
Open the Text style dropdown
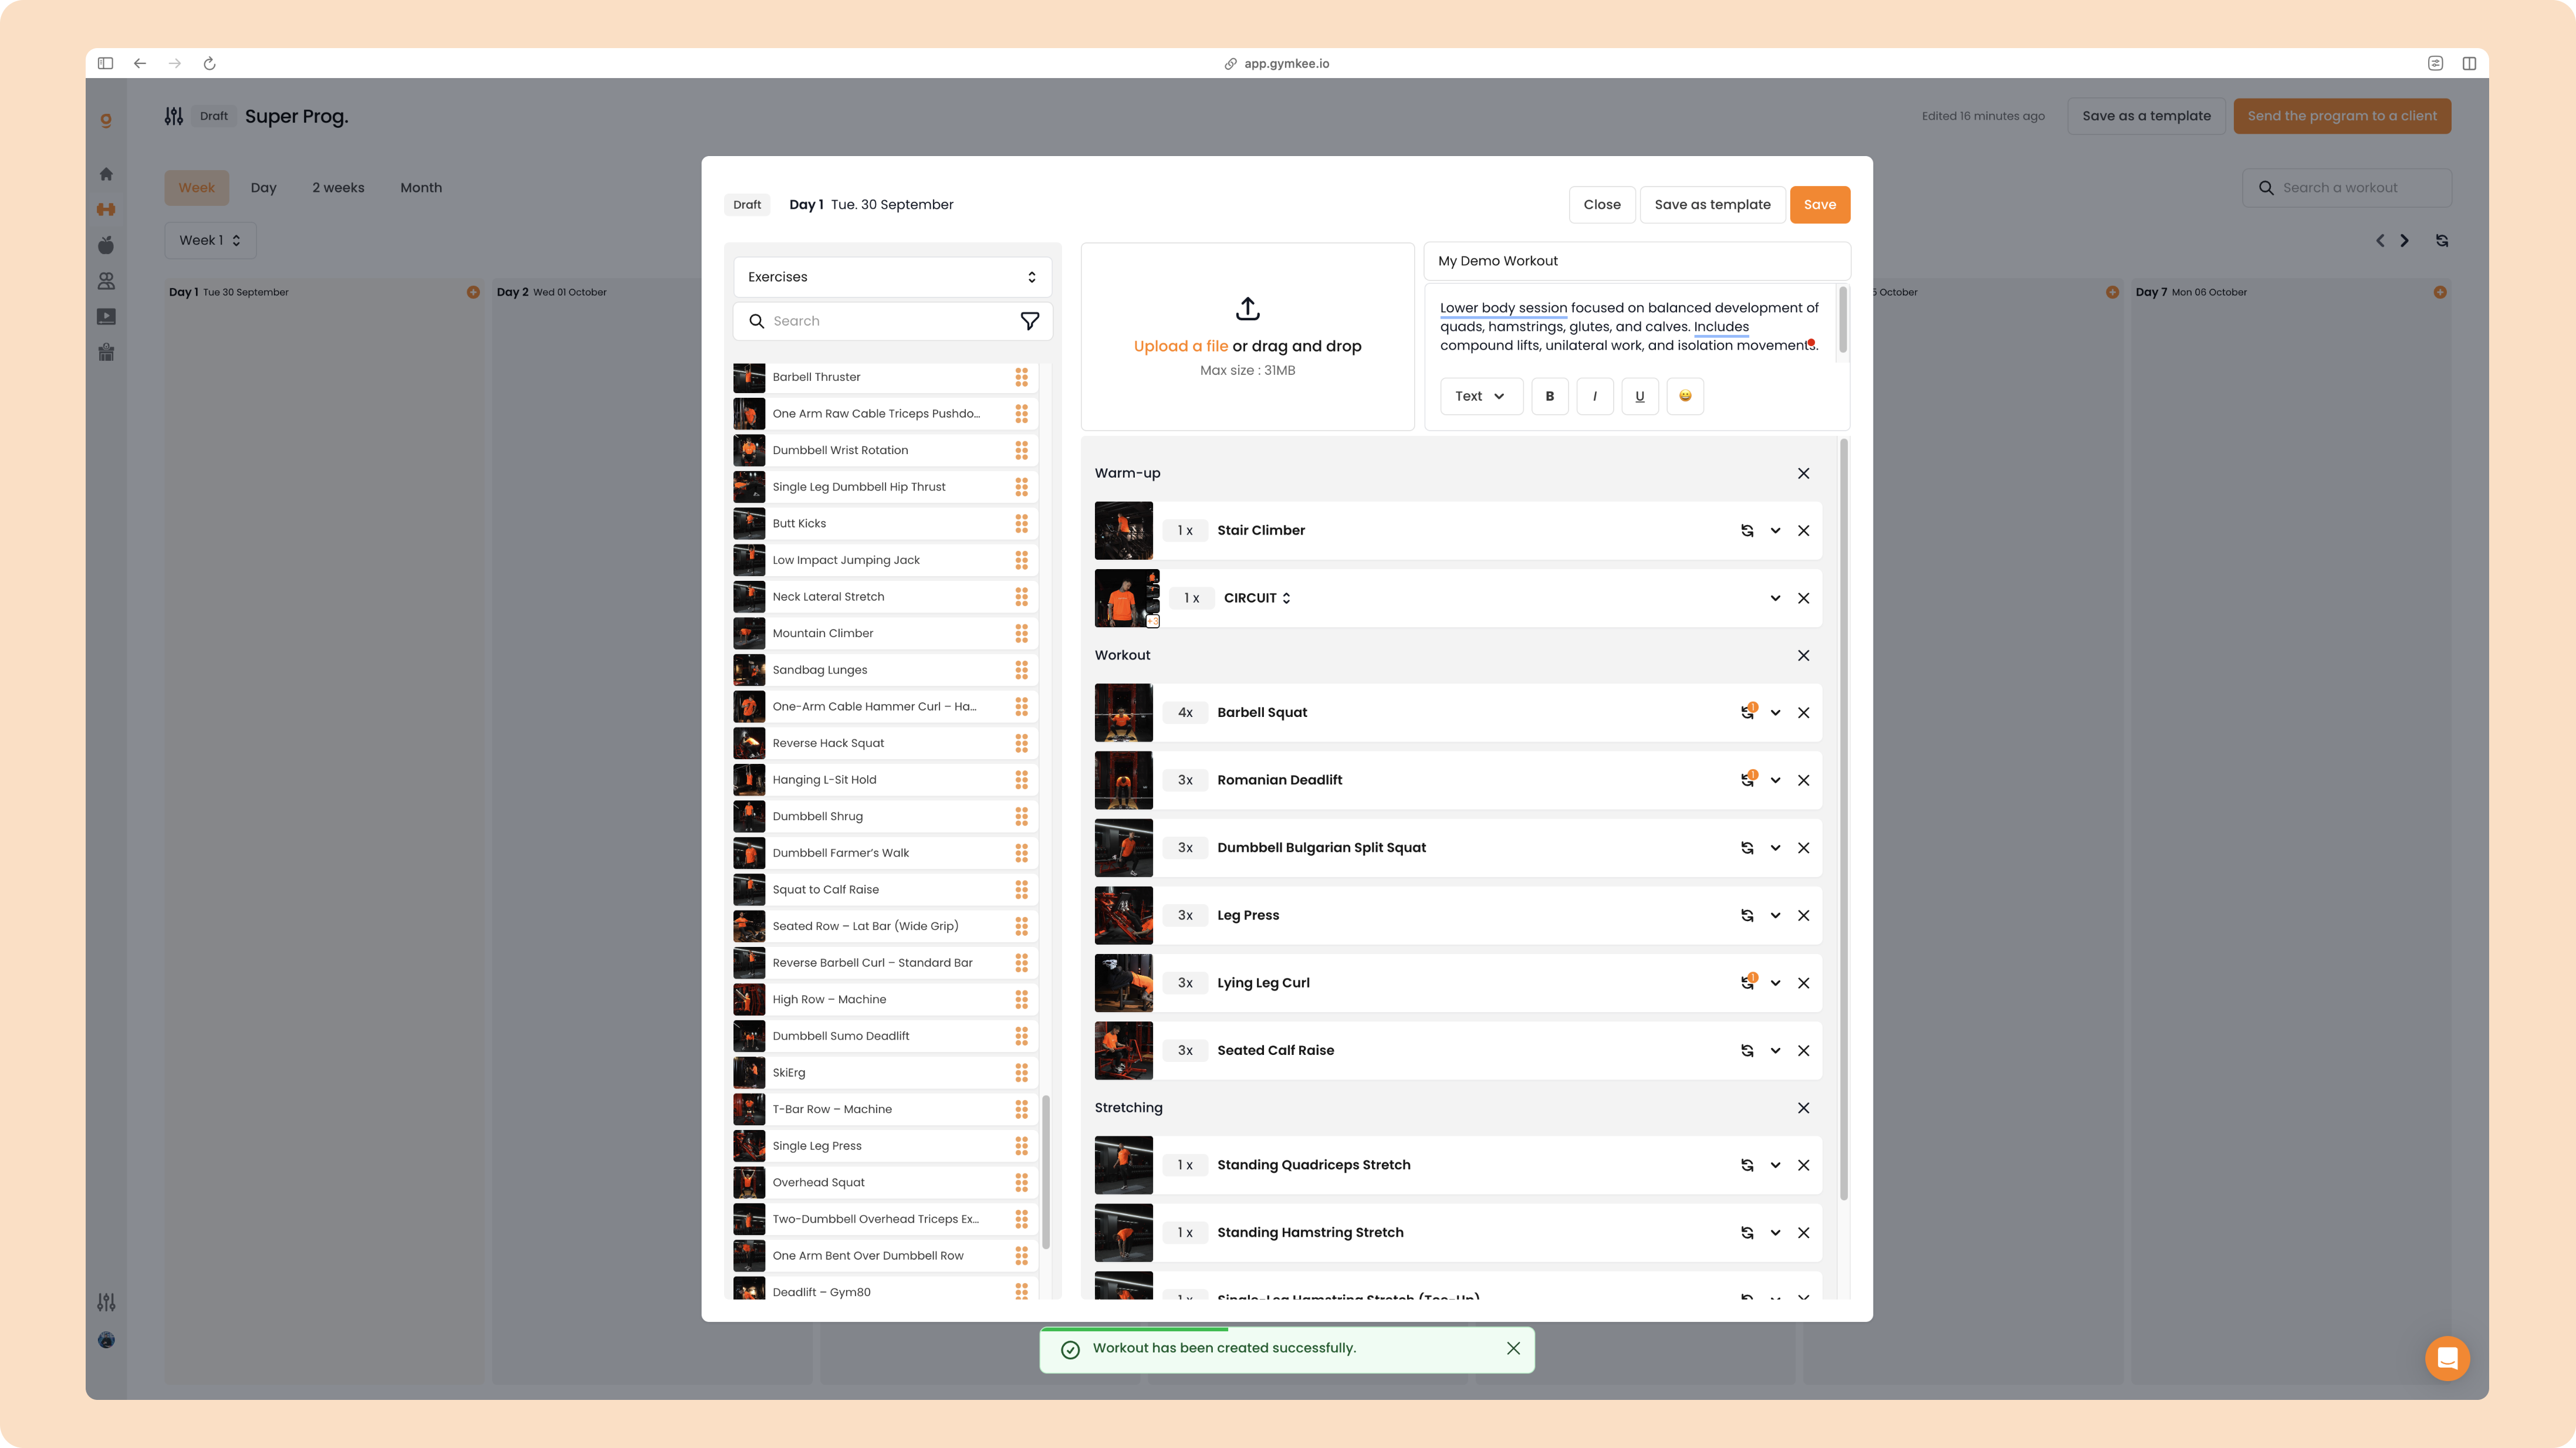[x=1481, y=396]
